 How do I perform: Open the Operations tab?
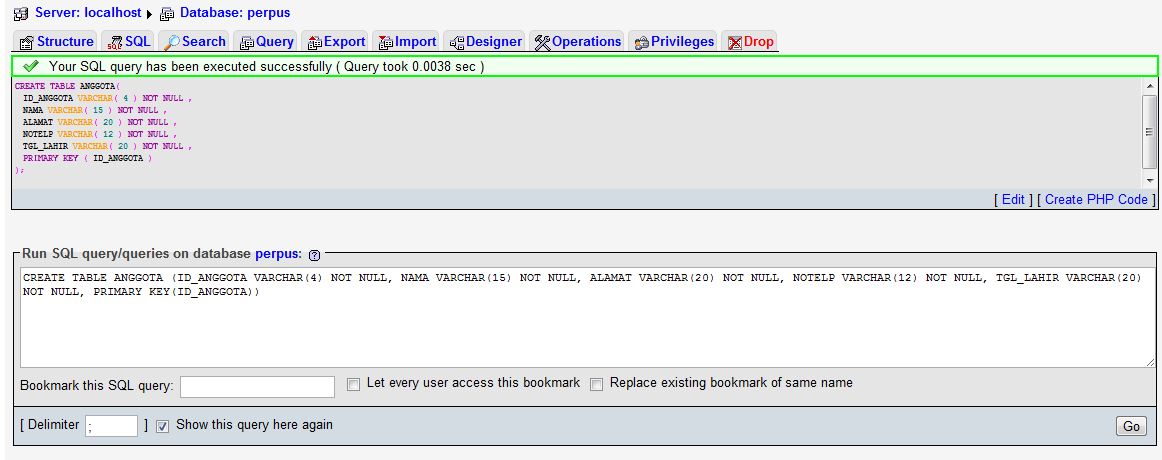577,41
